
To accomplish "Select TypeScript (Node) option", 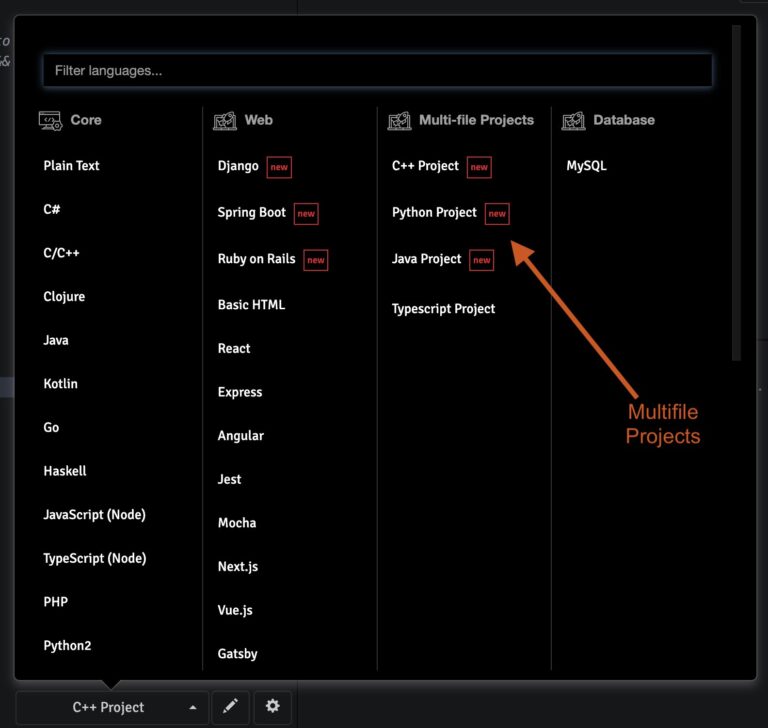I will (x=95, y=558).
